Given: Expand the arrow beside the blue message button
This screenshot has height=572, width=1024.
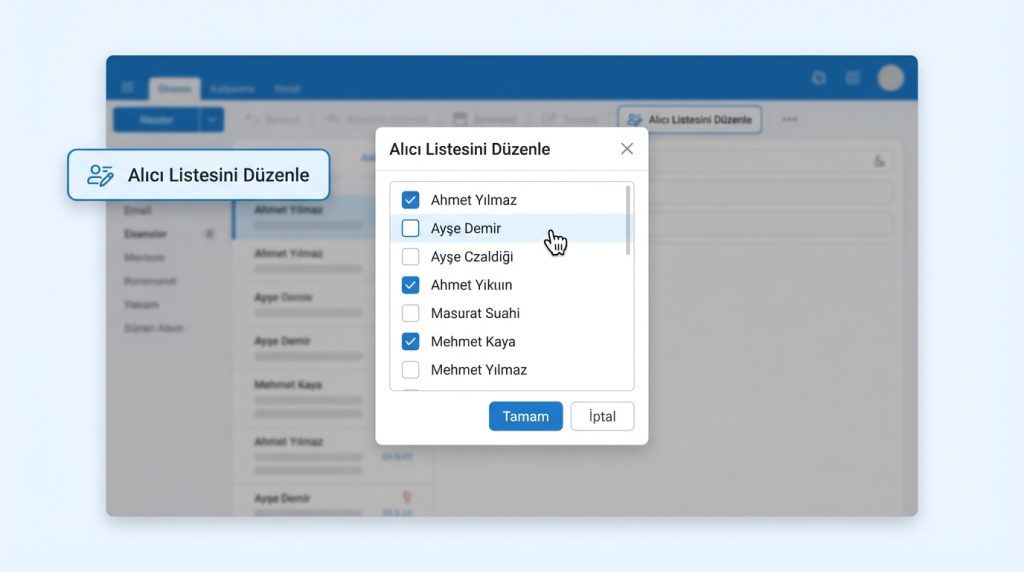Looking at the screenshot, I should [212, 120].
